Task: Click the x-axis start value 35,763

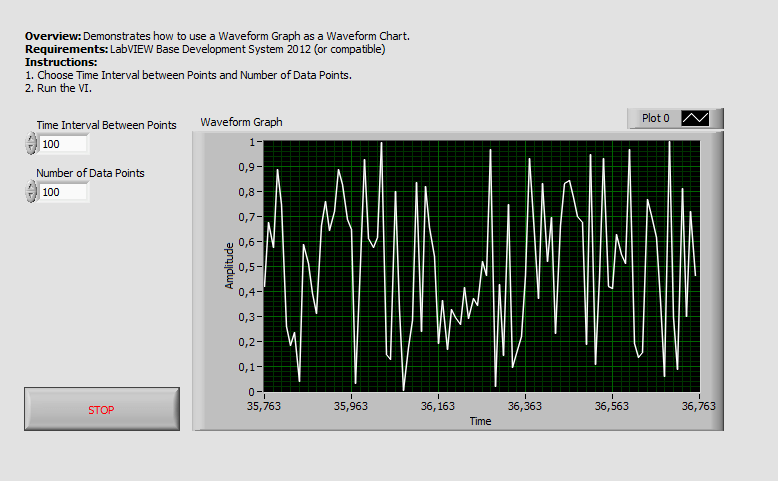Action: 264,406
